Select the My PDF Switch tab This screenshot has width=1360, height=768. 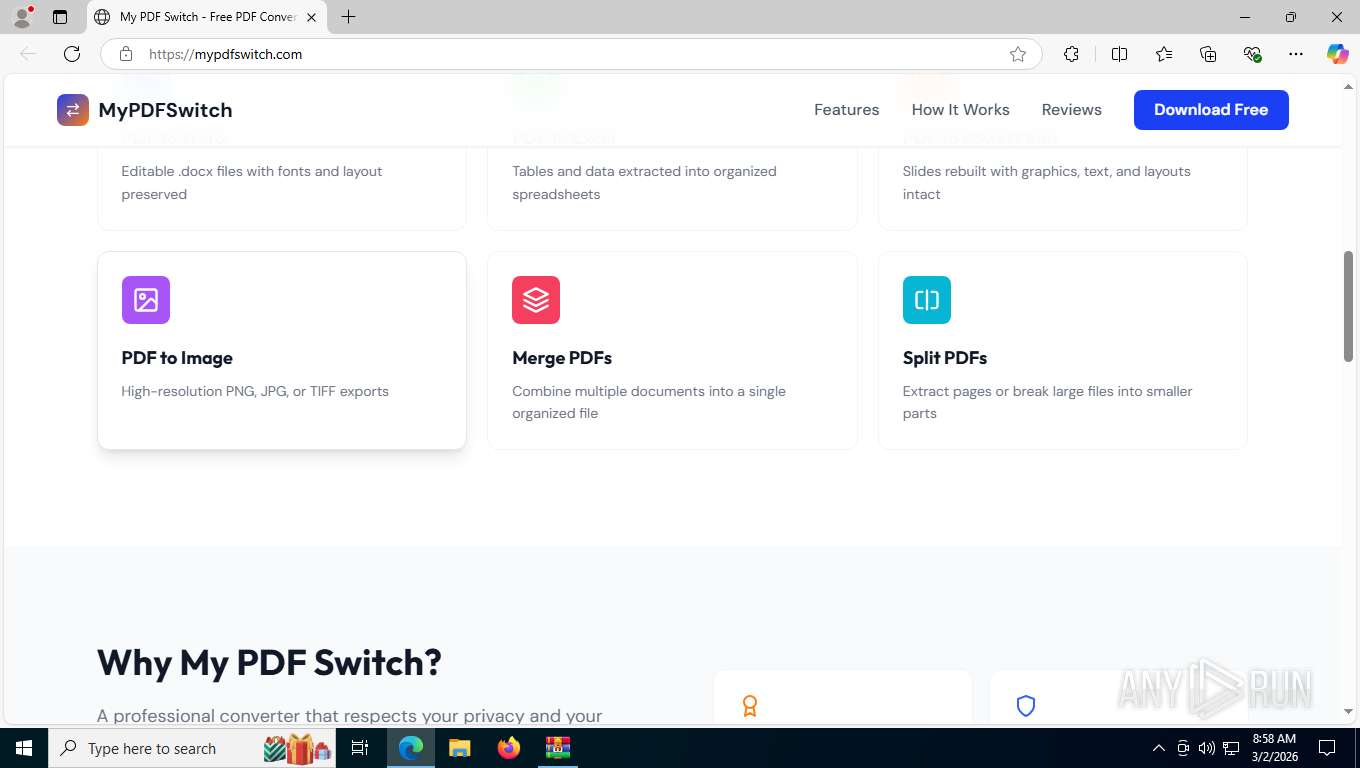(207, 17)
